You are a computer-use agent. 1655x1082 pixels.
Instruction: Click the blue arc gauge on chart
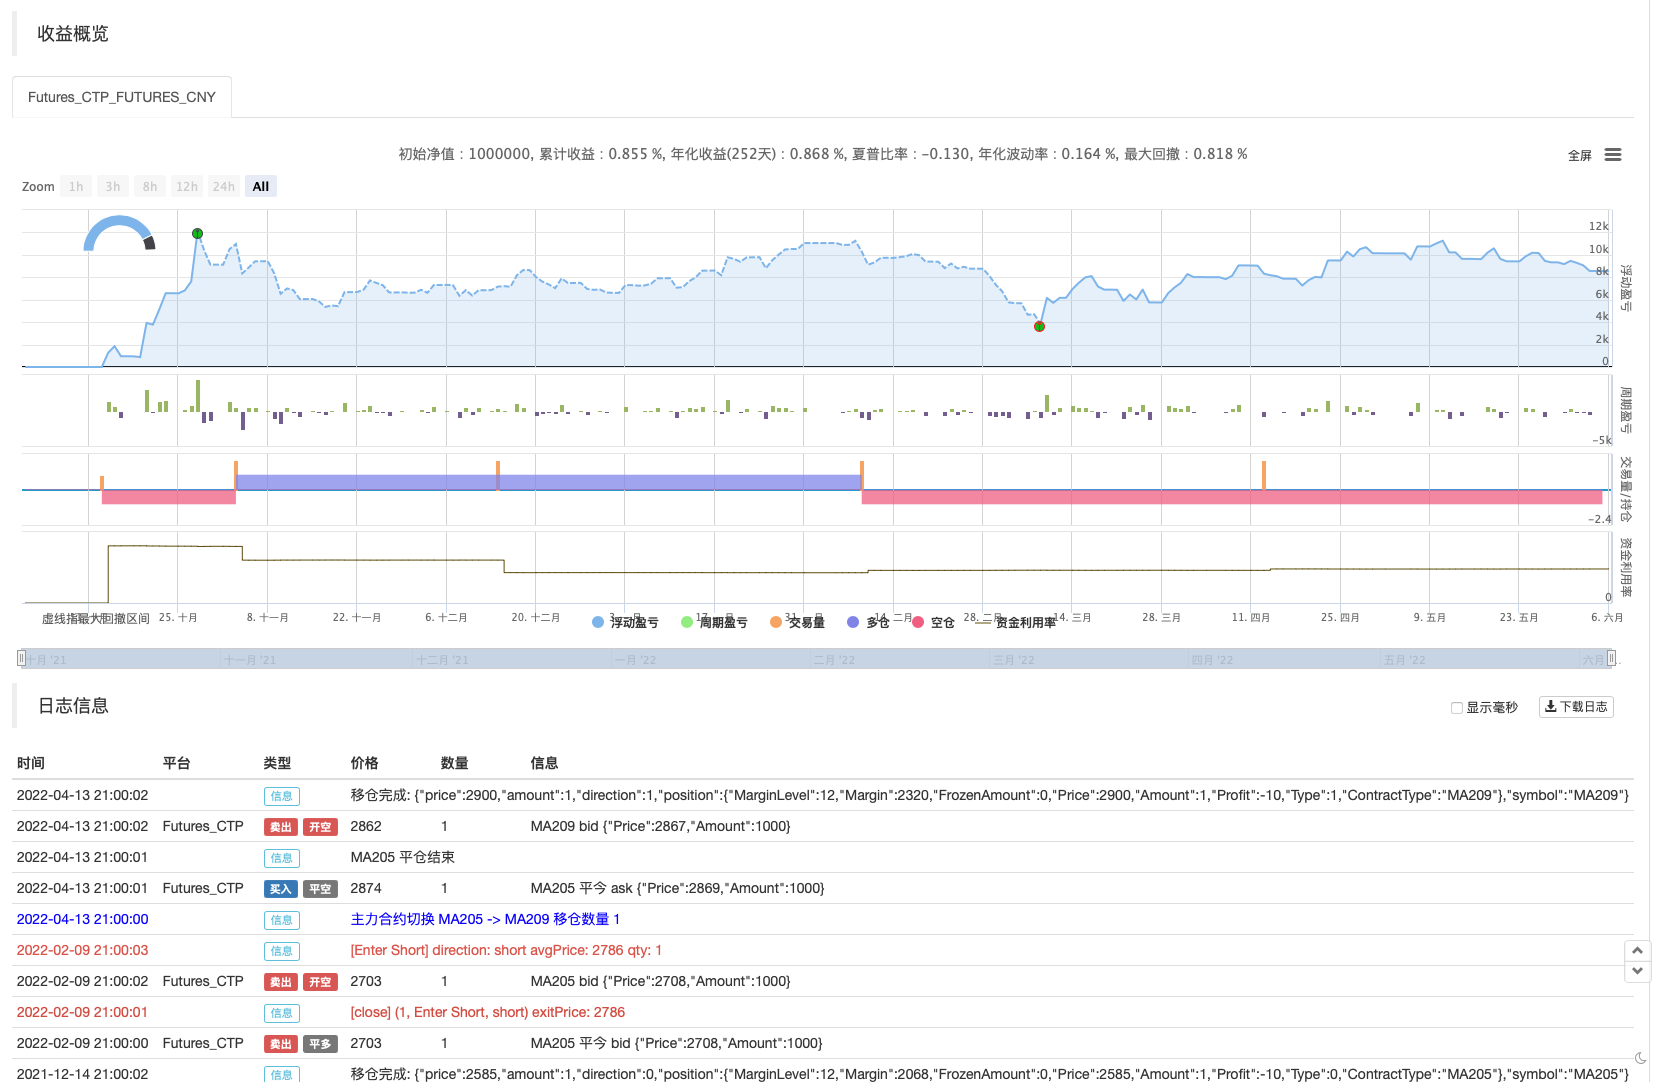point(119,233)
